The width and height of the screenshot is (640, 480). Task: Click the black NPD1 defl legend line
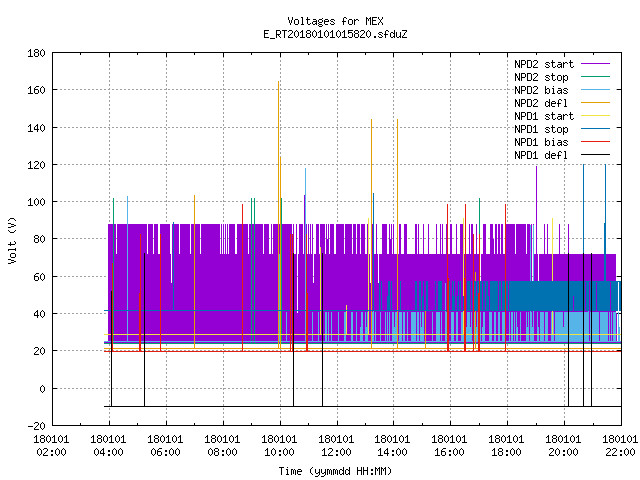click(595, 155)
